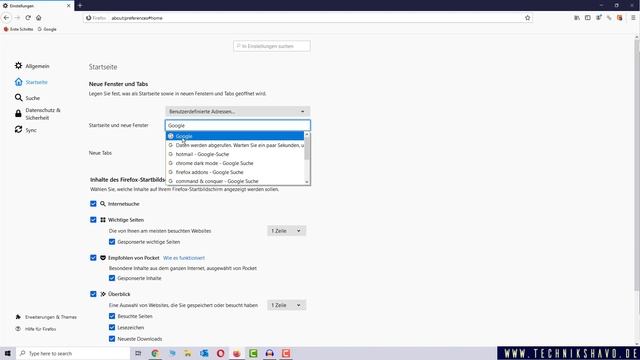Open the Wichtige Seiten '1 Zeile' dropdown
This screenshot has width=640, height=360.
click(287, 231)
